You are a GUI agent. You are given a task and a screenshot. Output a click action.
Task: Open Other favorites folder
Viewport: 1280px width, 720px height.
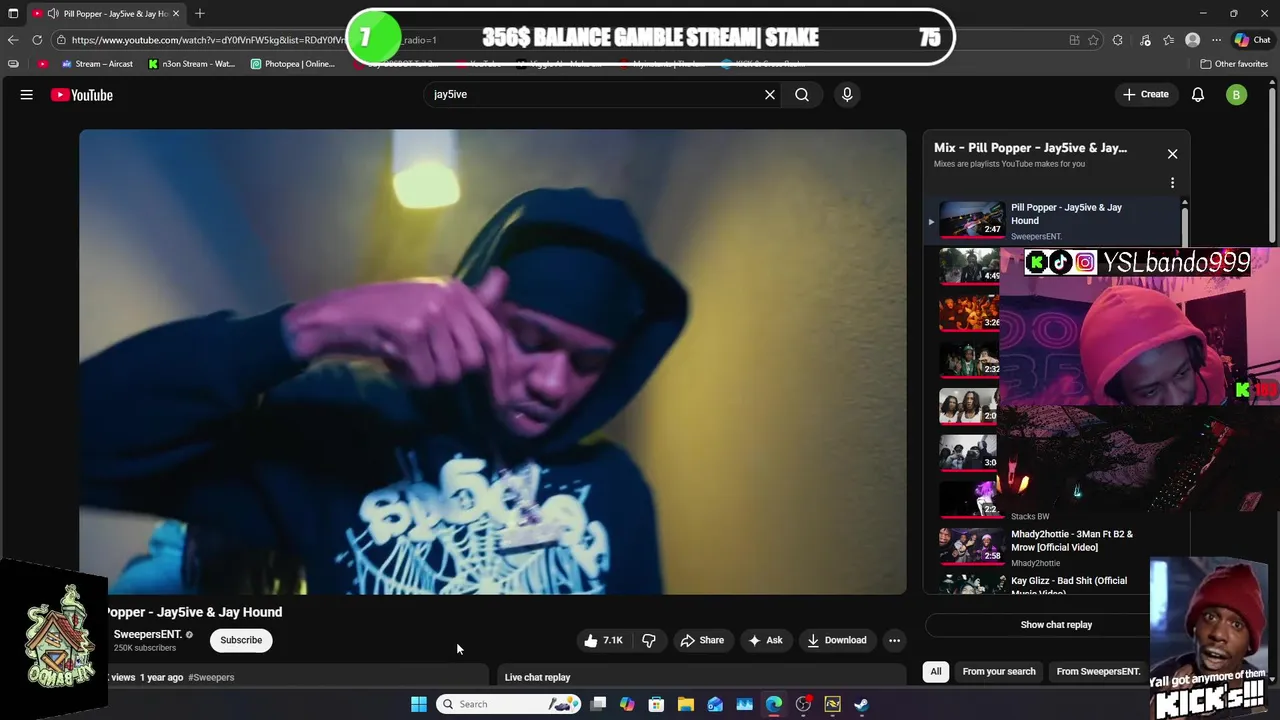click(x=1234, y=64)
